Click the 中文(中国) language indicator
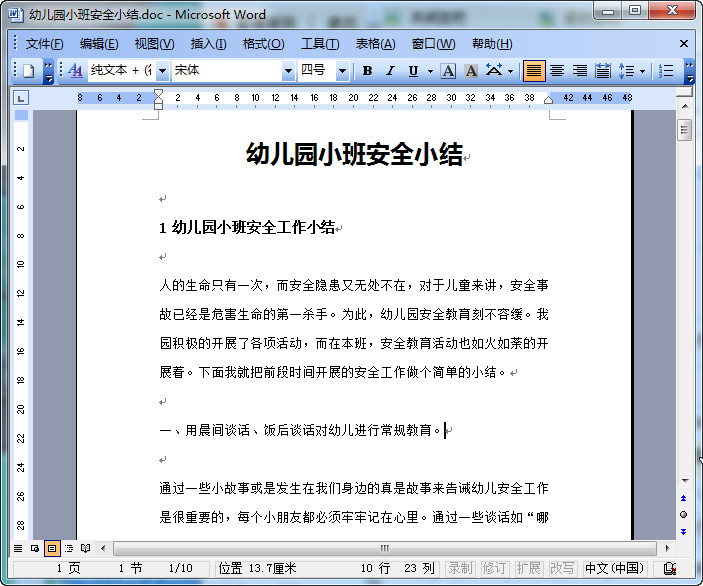703x586 pixels. [615, 569]
